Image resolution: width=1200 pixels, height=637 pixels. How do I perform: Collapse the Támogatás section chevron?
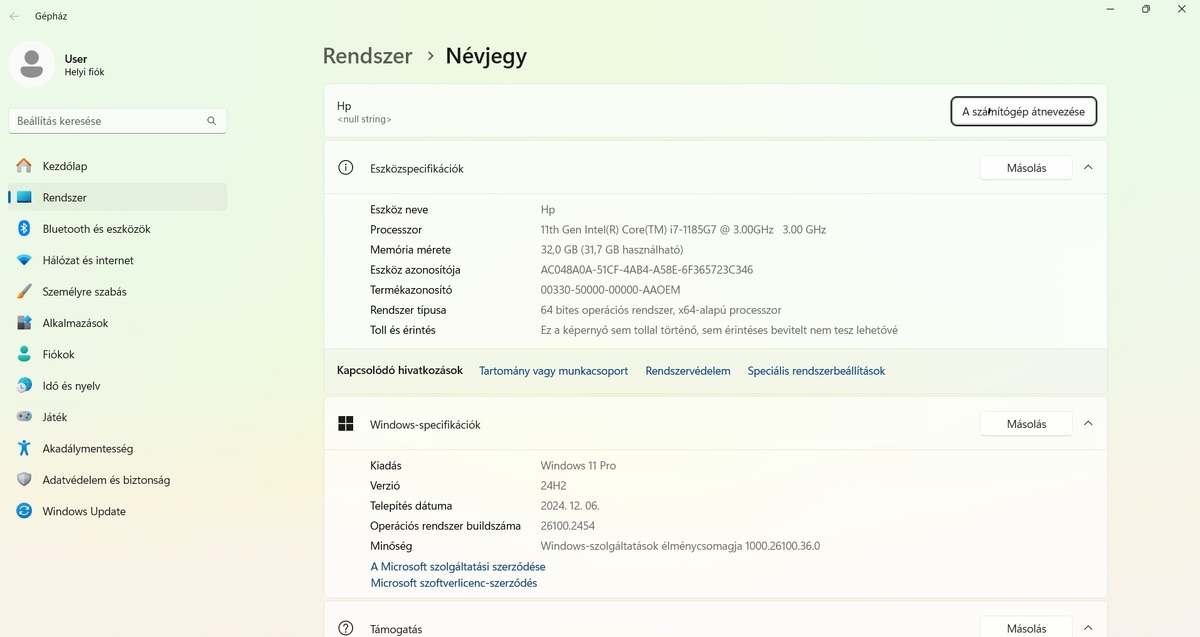coord(1088,628)
